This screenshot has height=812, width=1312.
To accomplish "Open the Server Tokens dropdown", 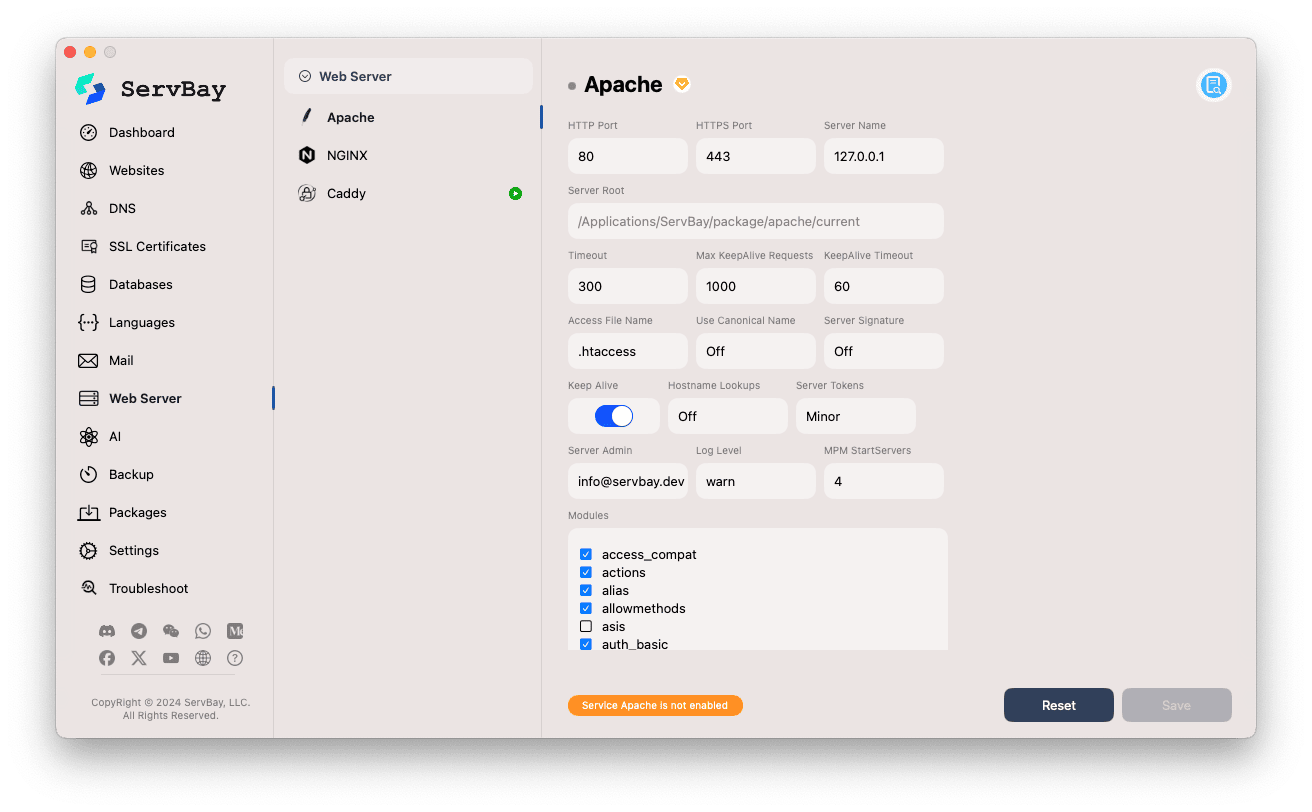I will 856,415.
